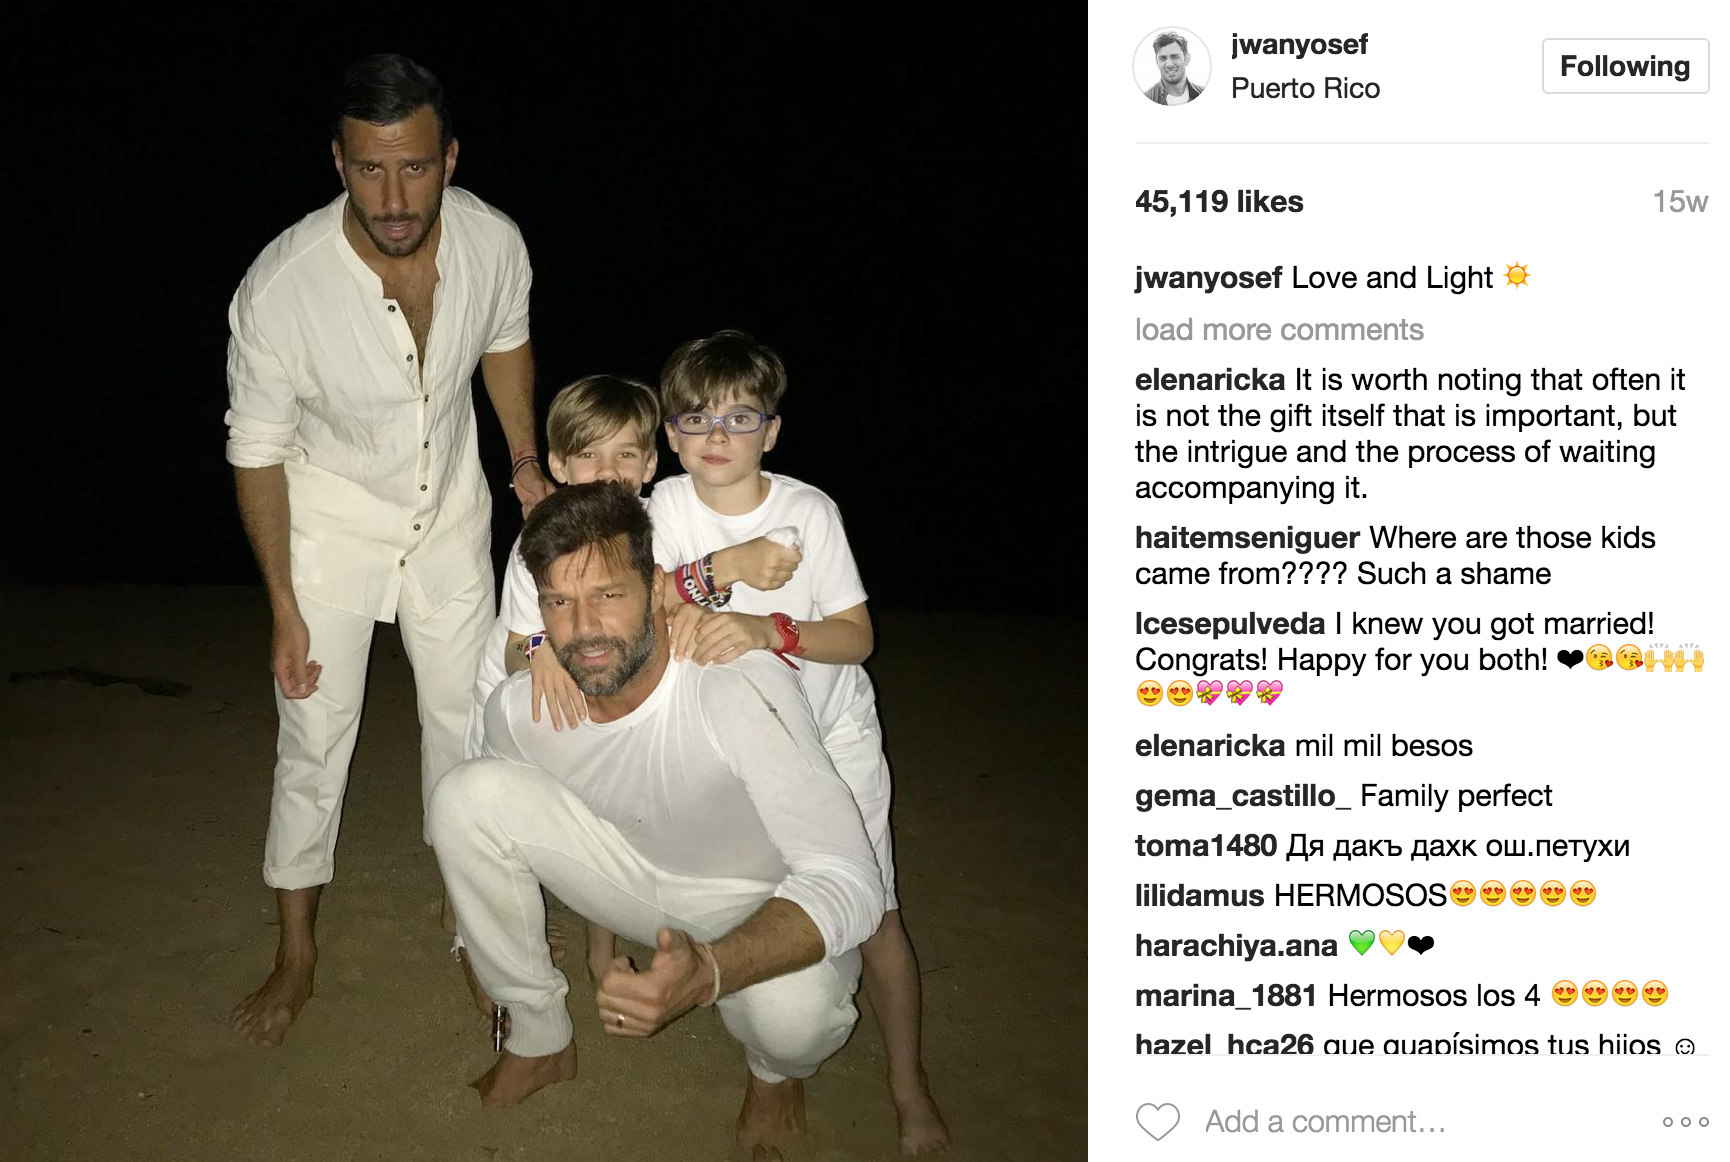
Task: Visit elenaricka's profile from her first comment
Action: coord(1210,380)
